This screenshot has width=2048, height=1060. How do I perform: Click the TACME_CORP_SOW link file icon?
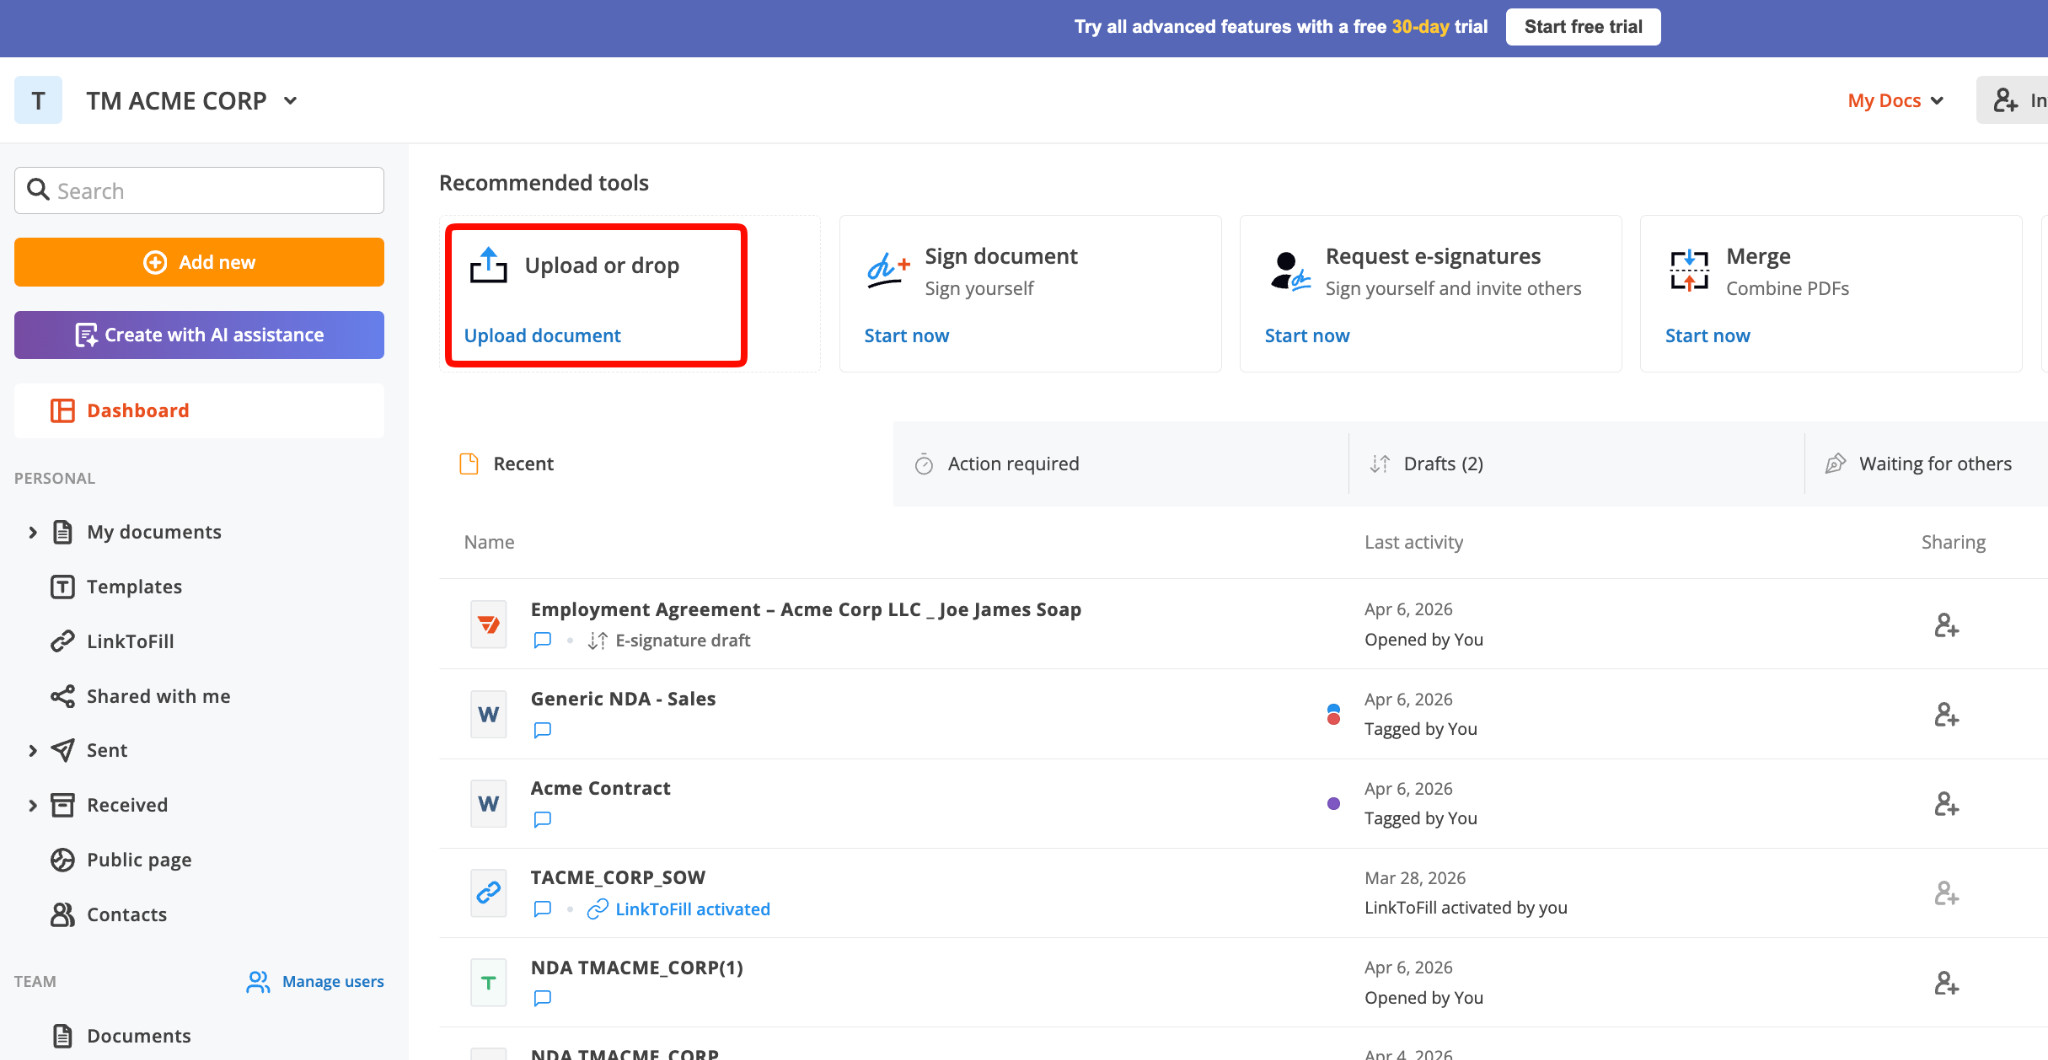click(489, 893)
